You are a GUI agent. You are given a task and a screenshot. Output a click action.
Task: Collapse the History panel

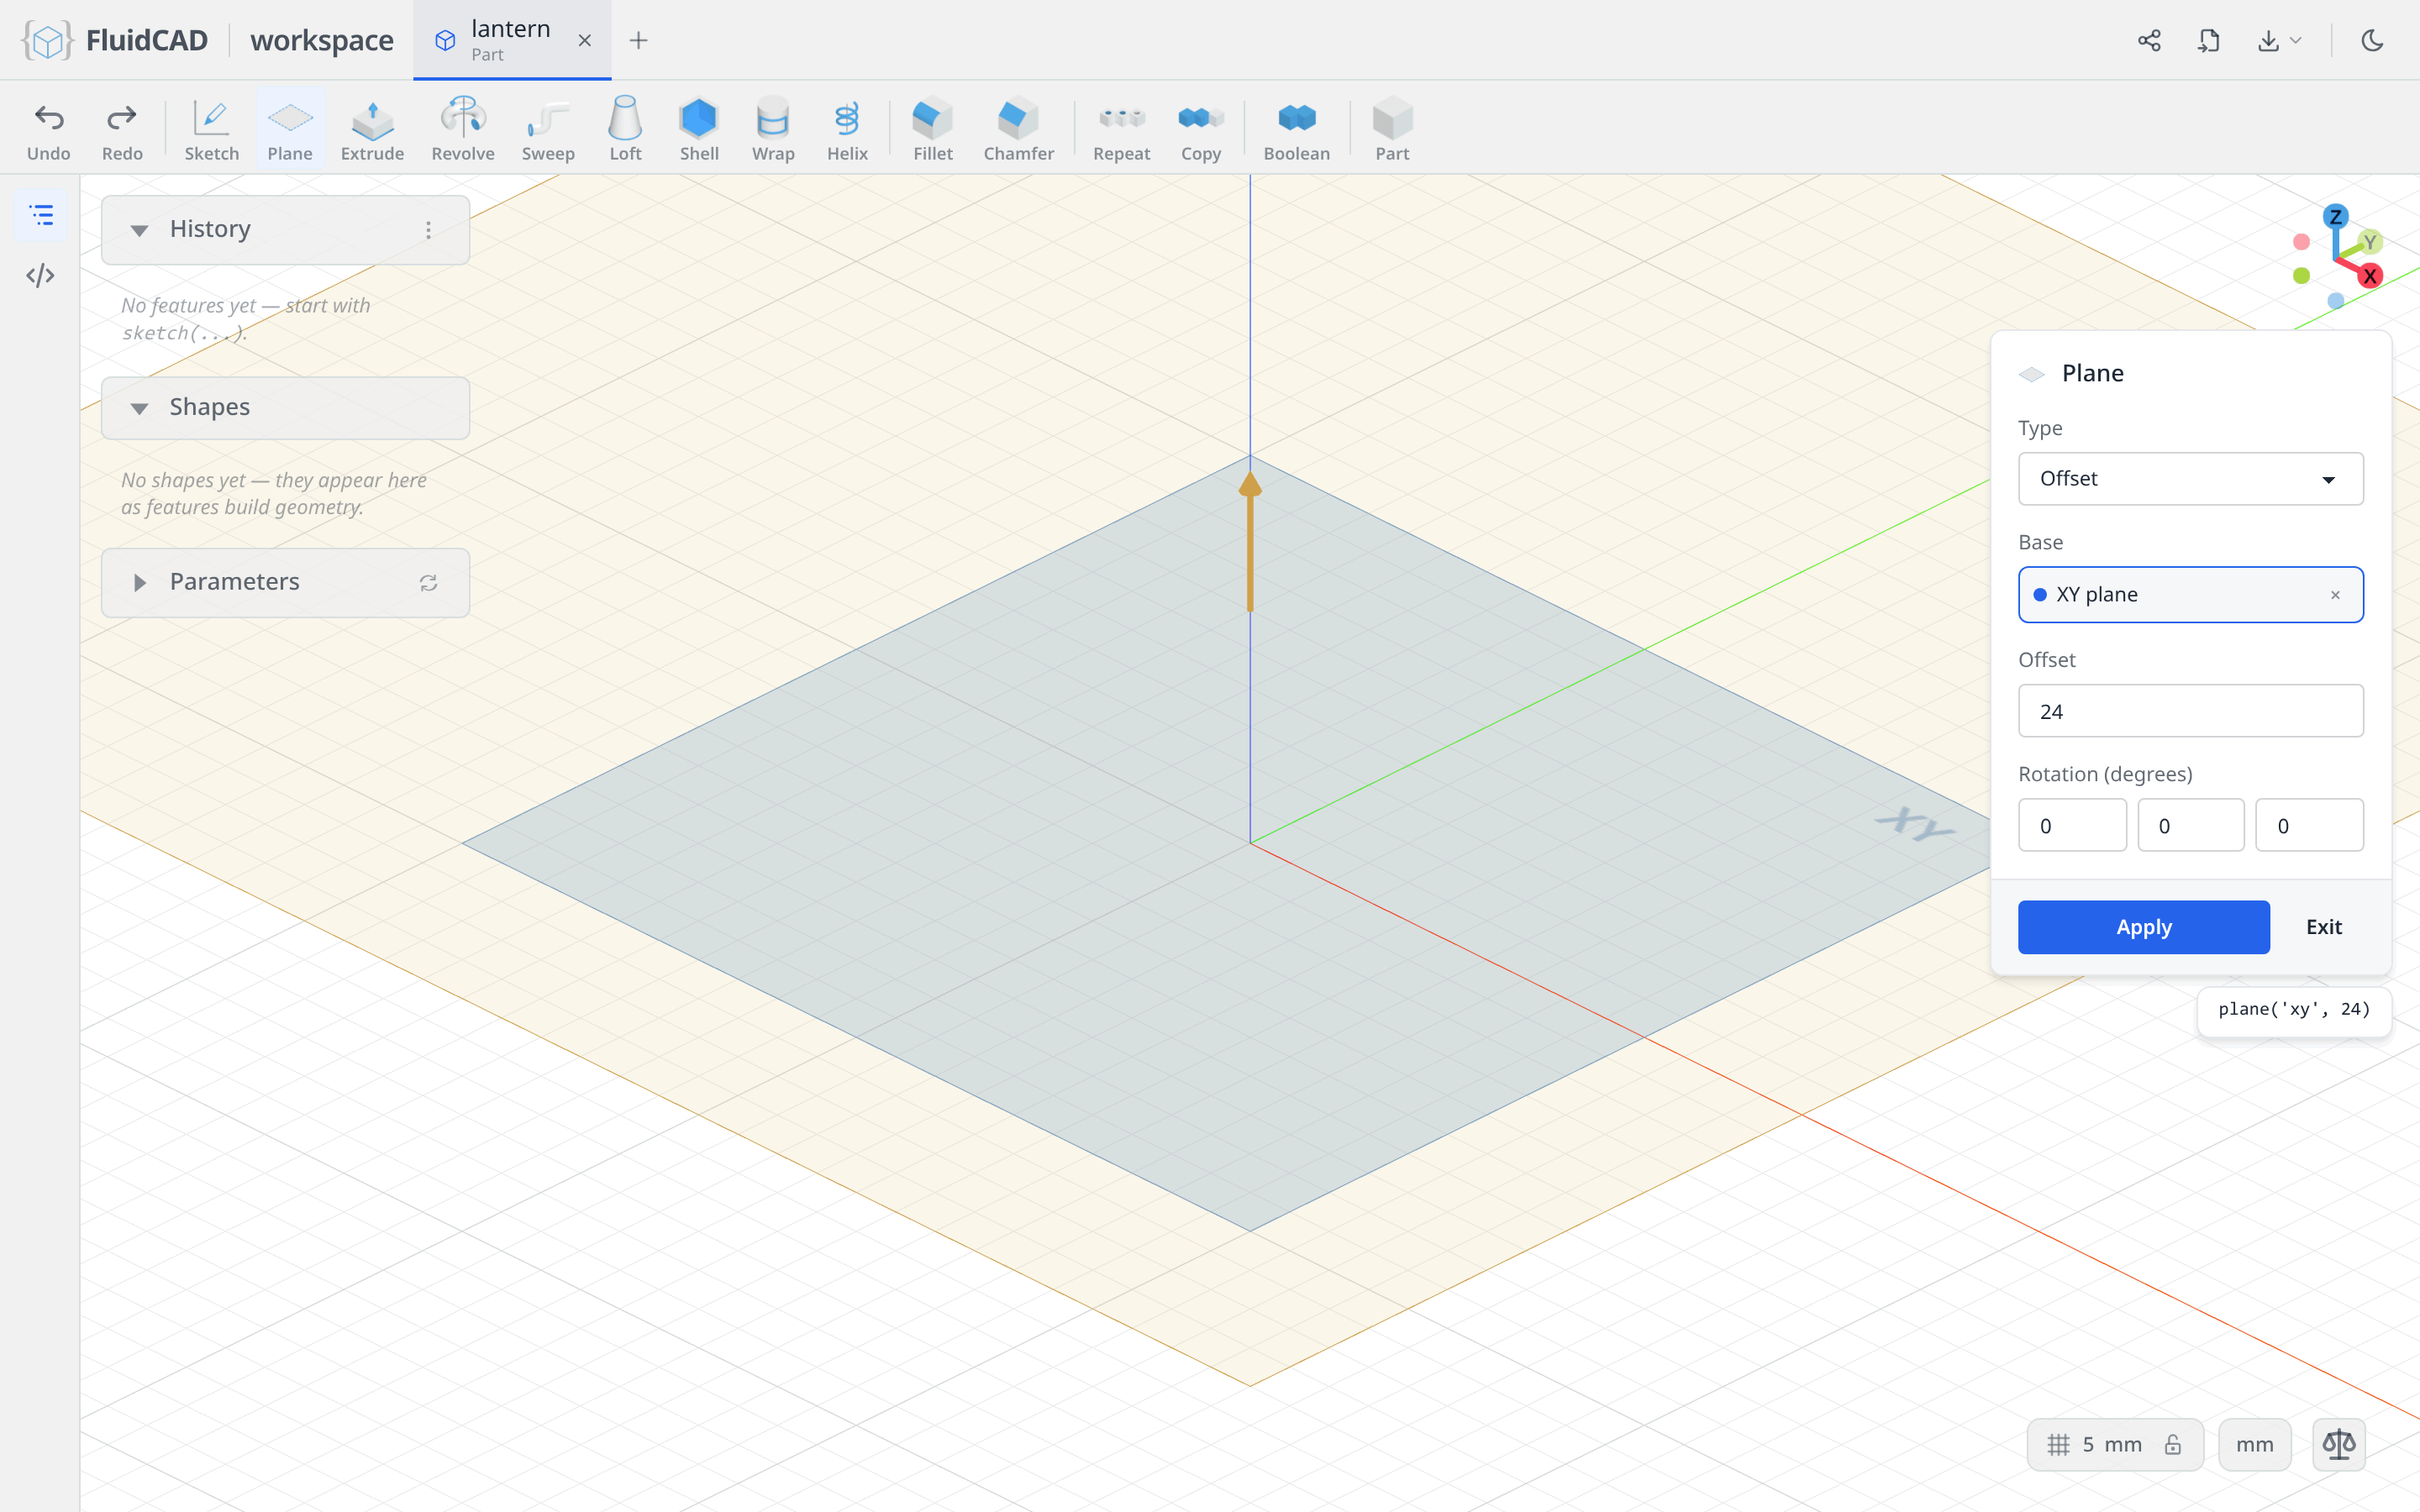pyautogui.click(x=139, y=230)
